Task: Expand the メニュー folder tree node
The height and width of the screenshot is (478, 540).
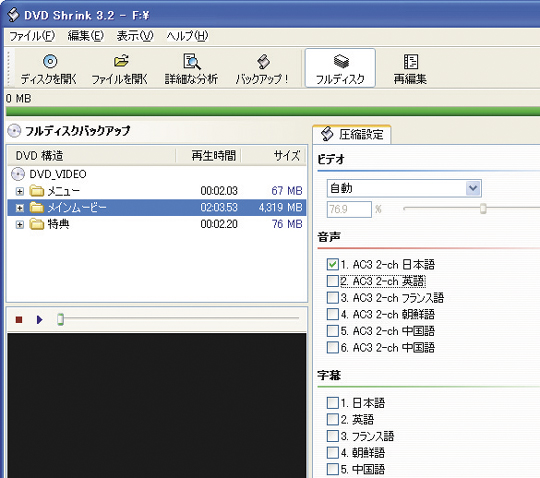Action: (x=20, y=191)
